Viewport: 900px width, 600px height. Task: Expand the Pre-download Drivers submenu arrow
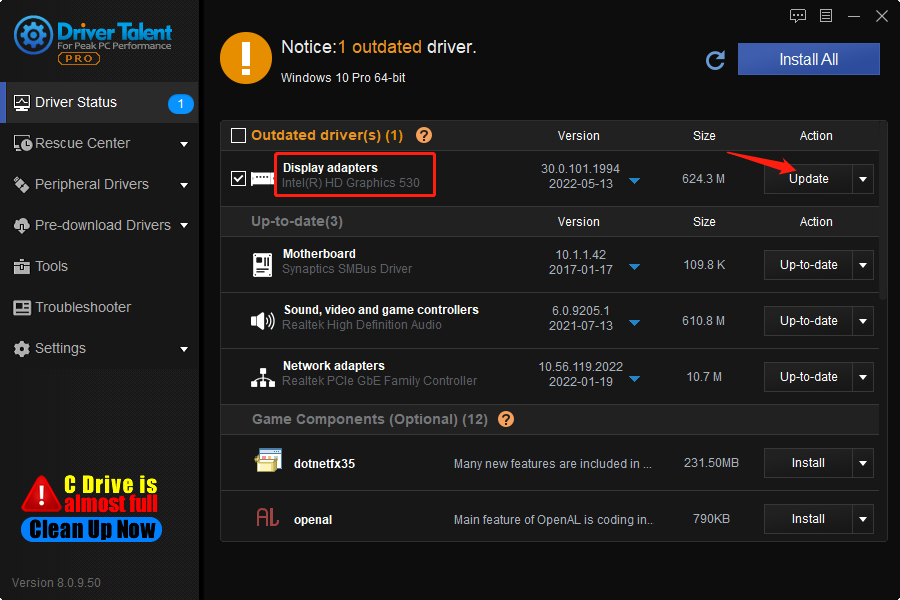184,226
